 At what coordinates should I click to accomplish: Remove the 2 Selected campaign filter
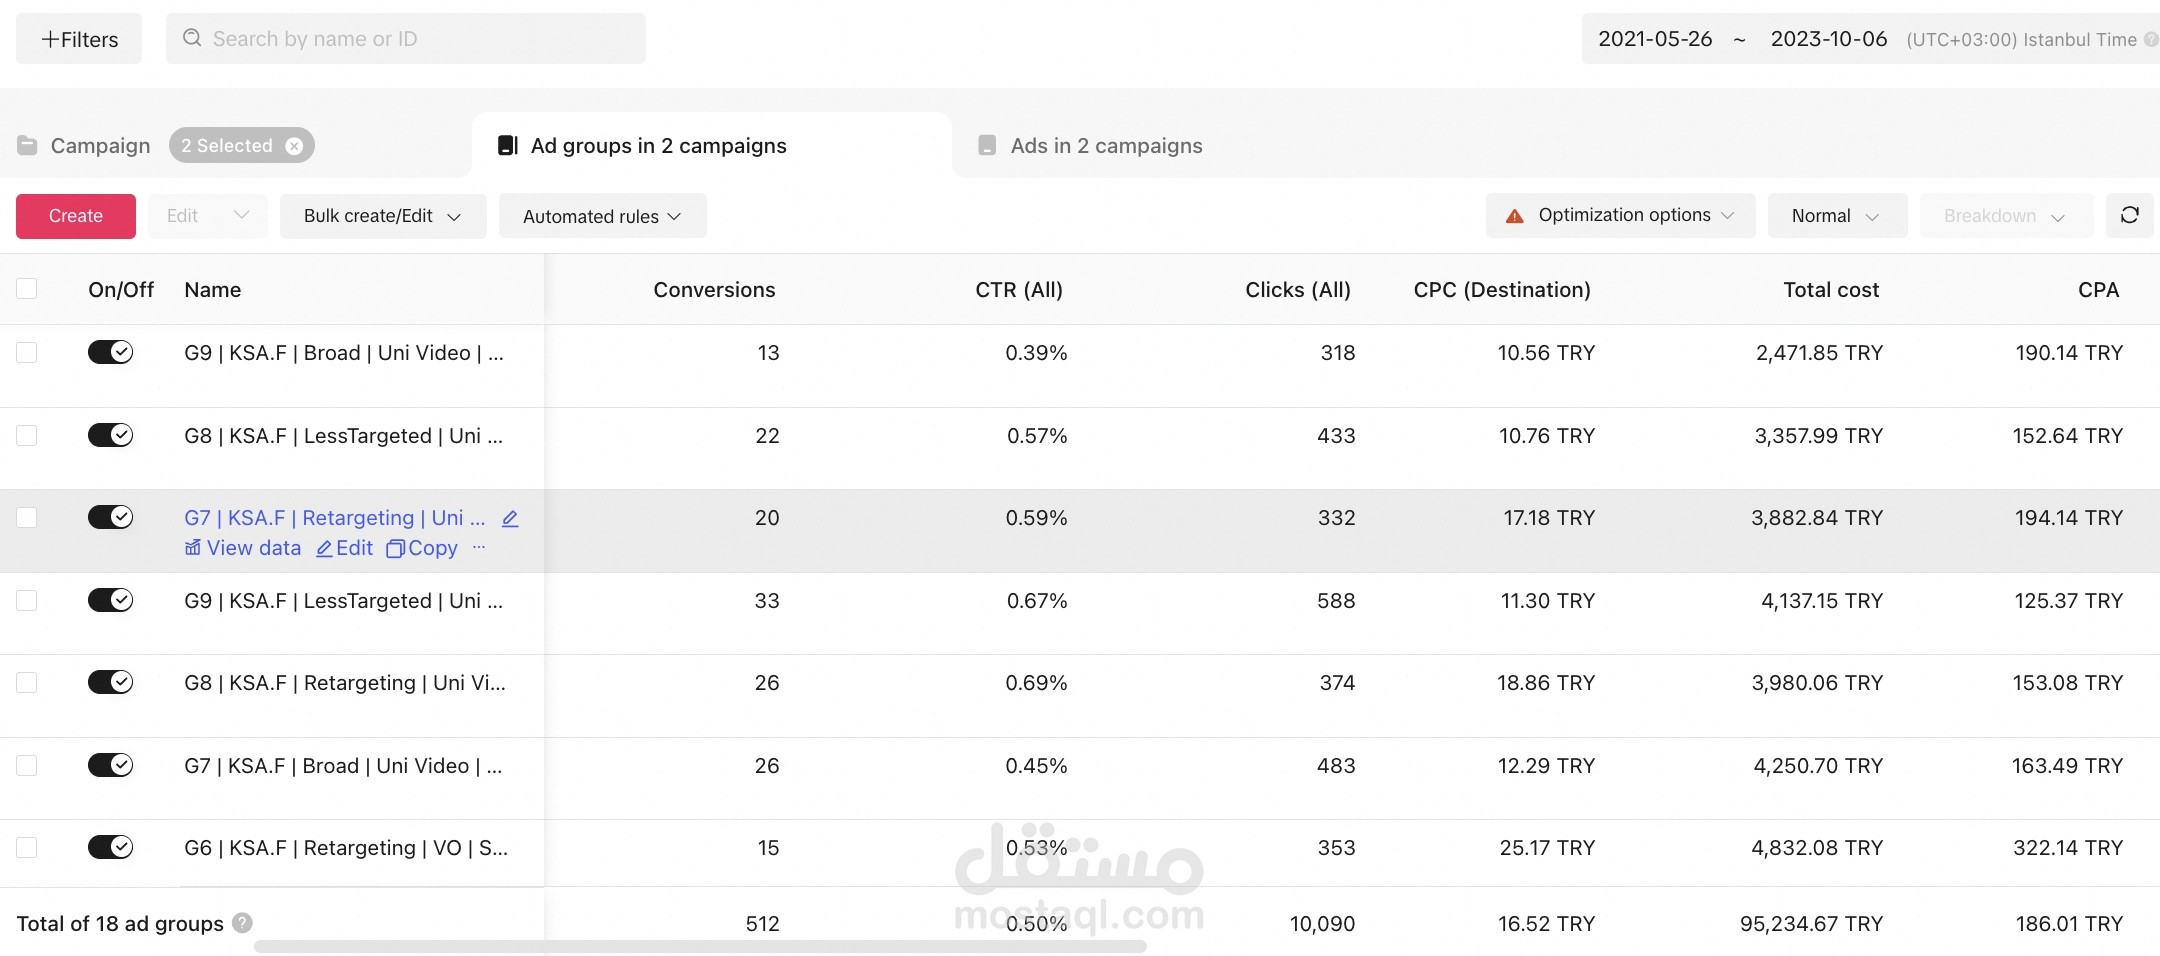[x=294, y=146]
